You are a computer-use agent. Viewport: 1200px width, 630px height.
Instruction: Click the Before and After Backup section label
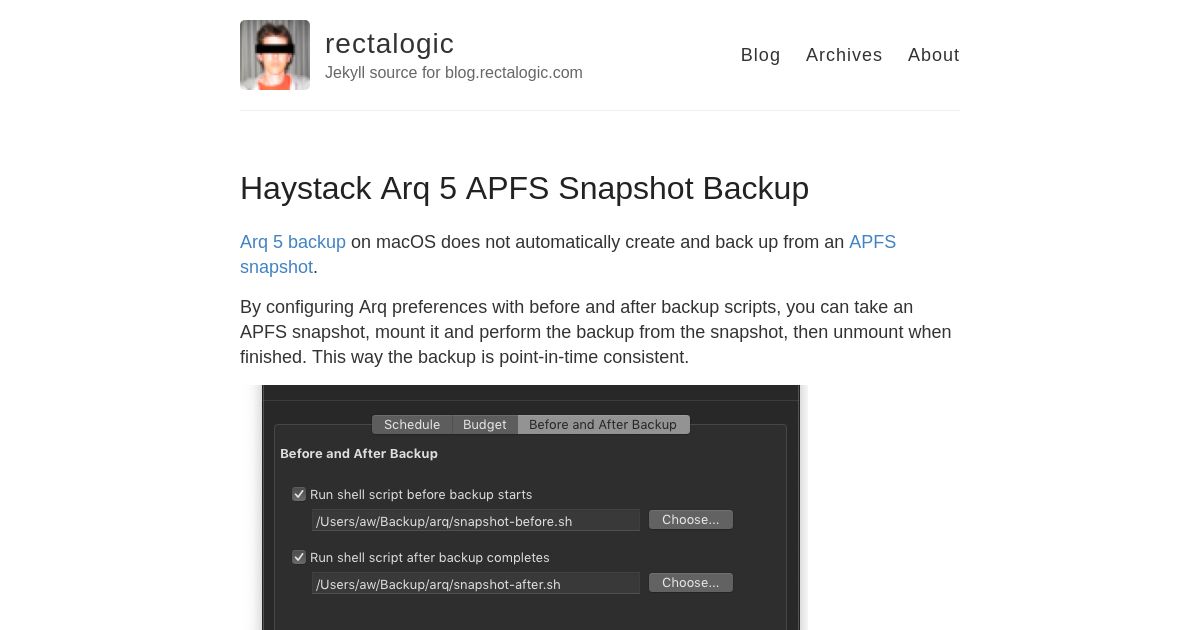coord(359,454)
